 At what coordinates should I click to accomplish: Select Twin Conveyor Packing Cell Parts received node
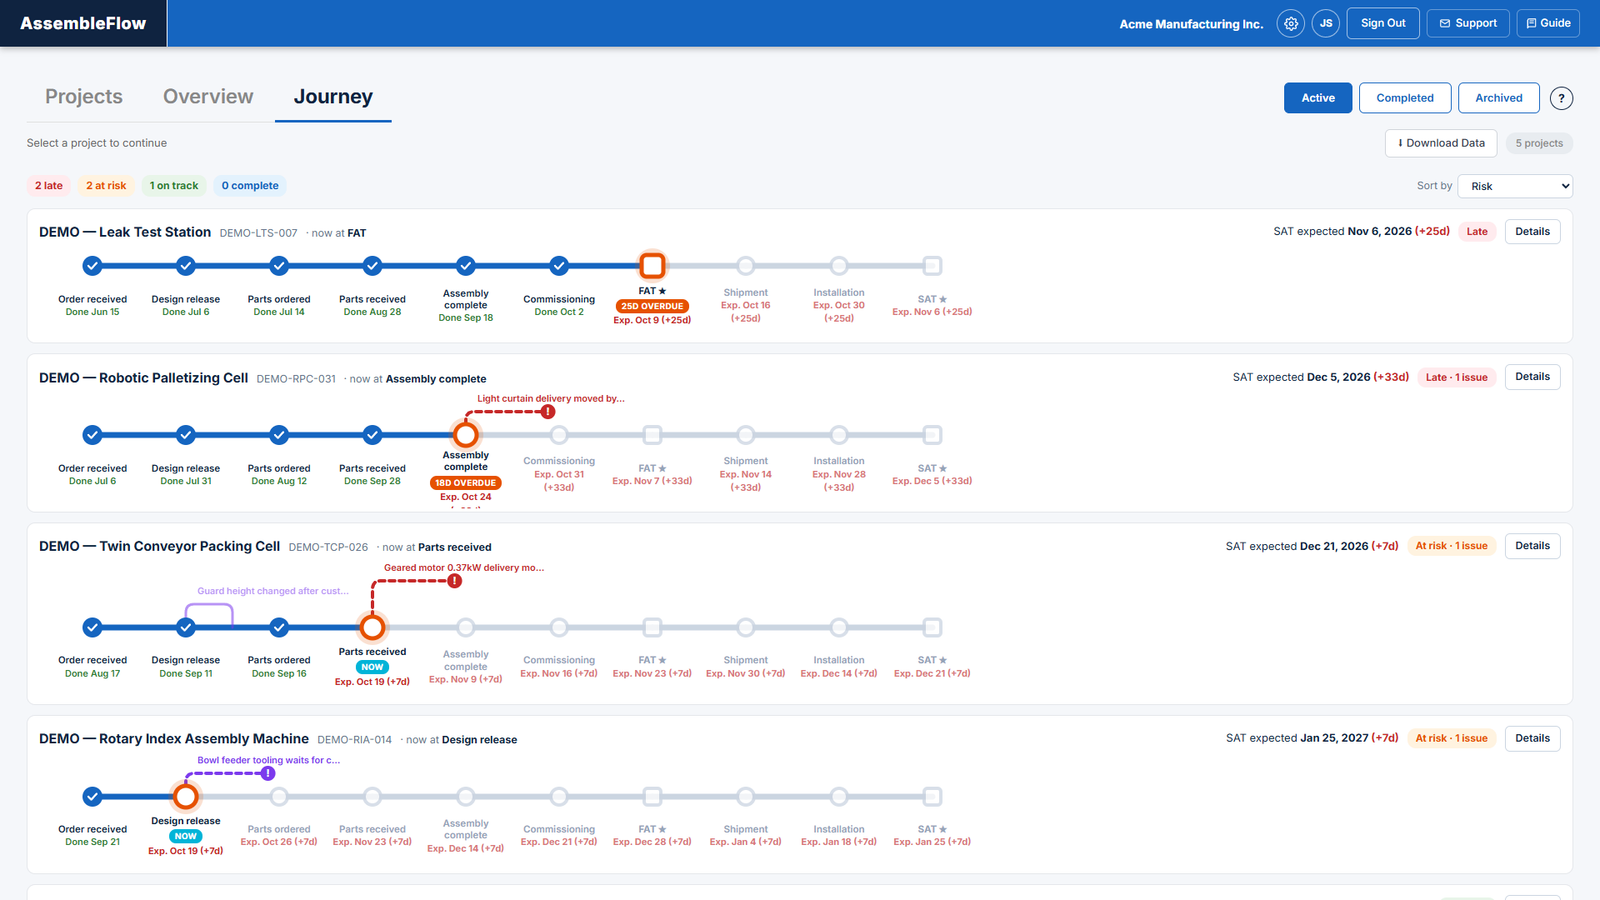pyautogui.click(x=372, y=627)
